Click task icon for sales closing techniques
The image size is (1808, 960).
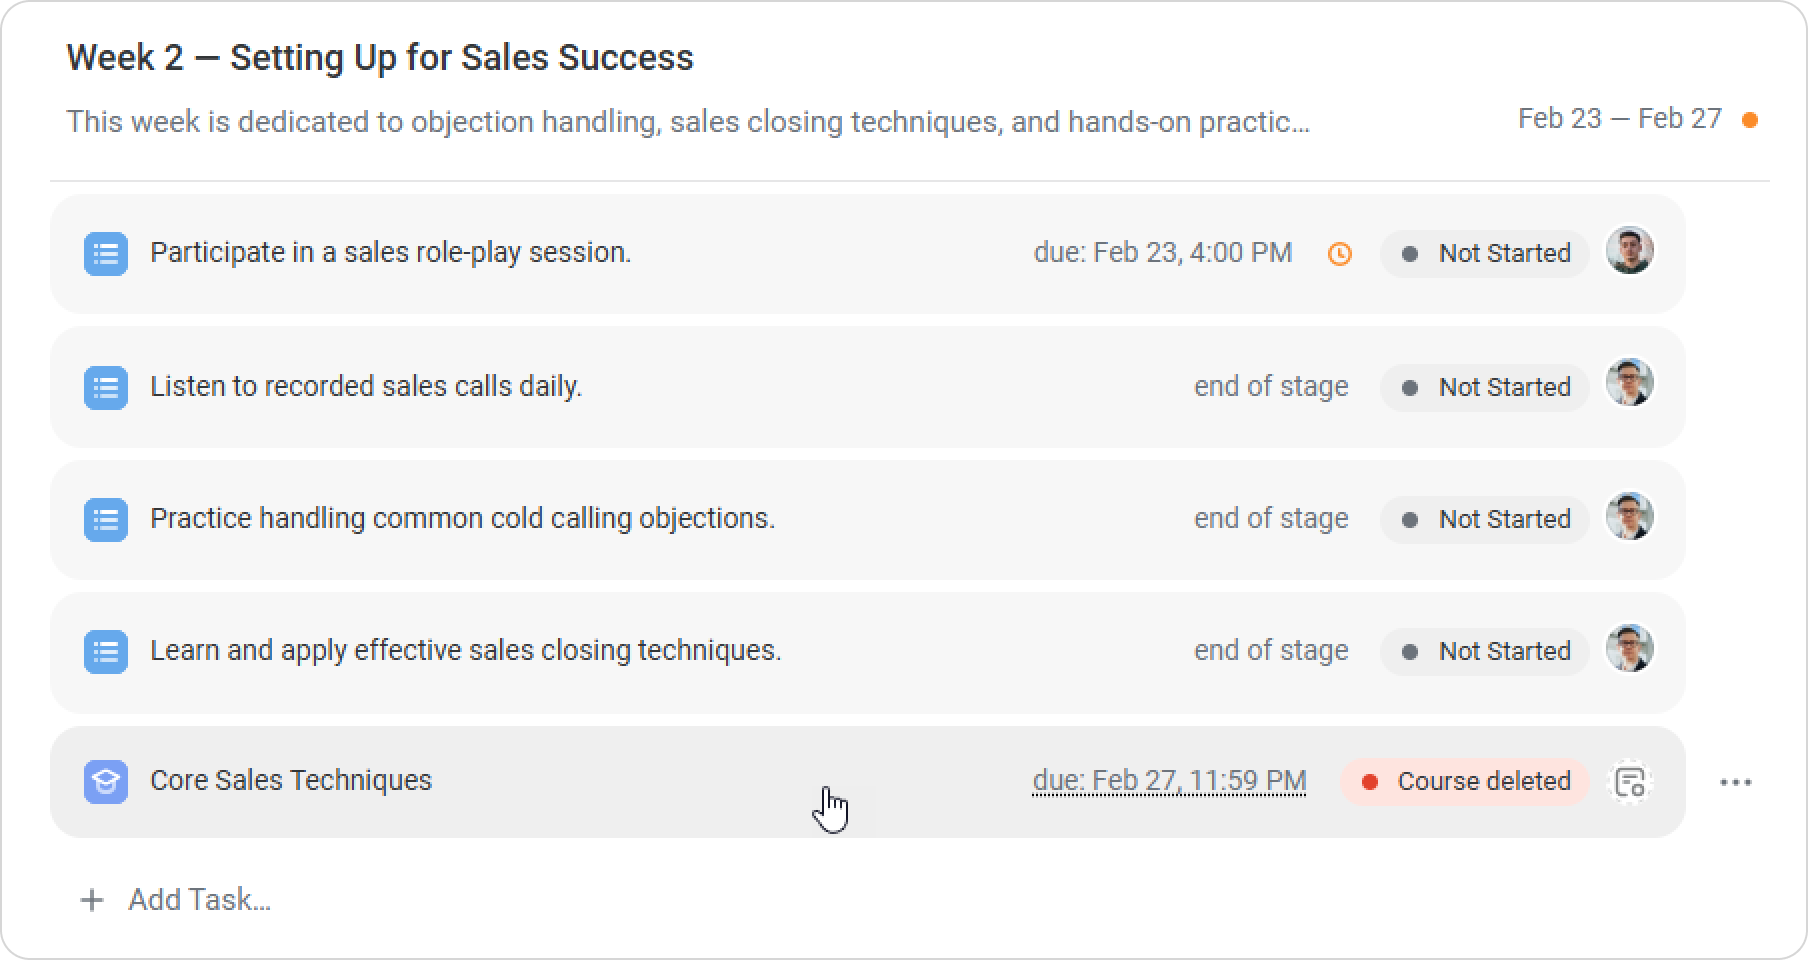pyautogui.click(x=106, y=652)
